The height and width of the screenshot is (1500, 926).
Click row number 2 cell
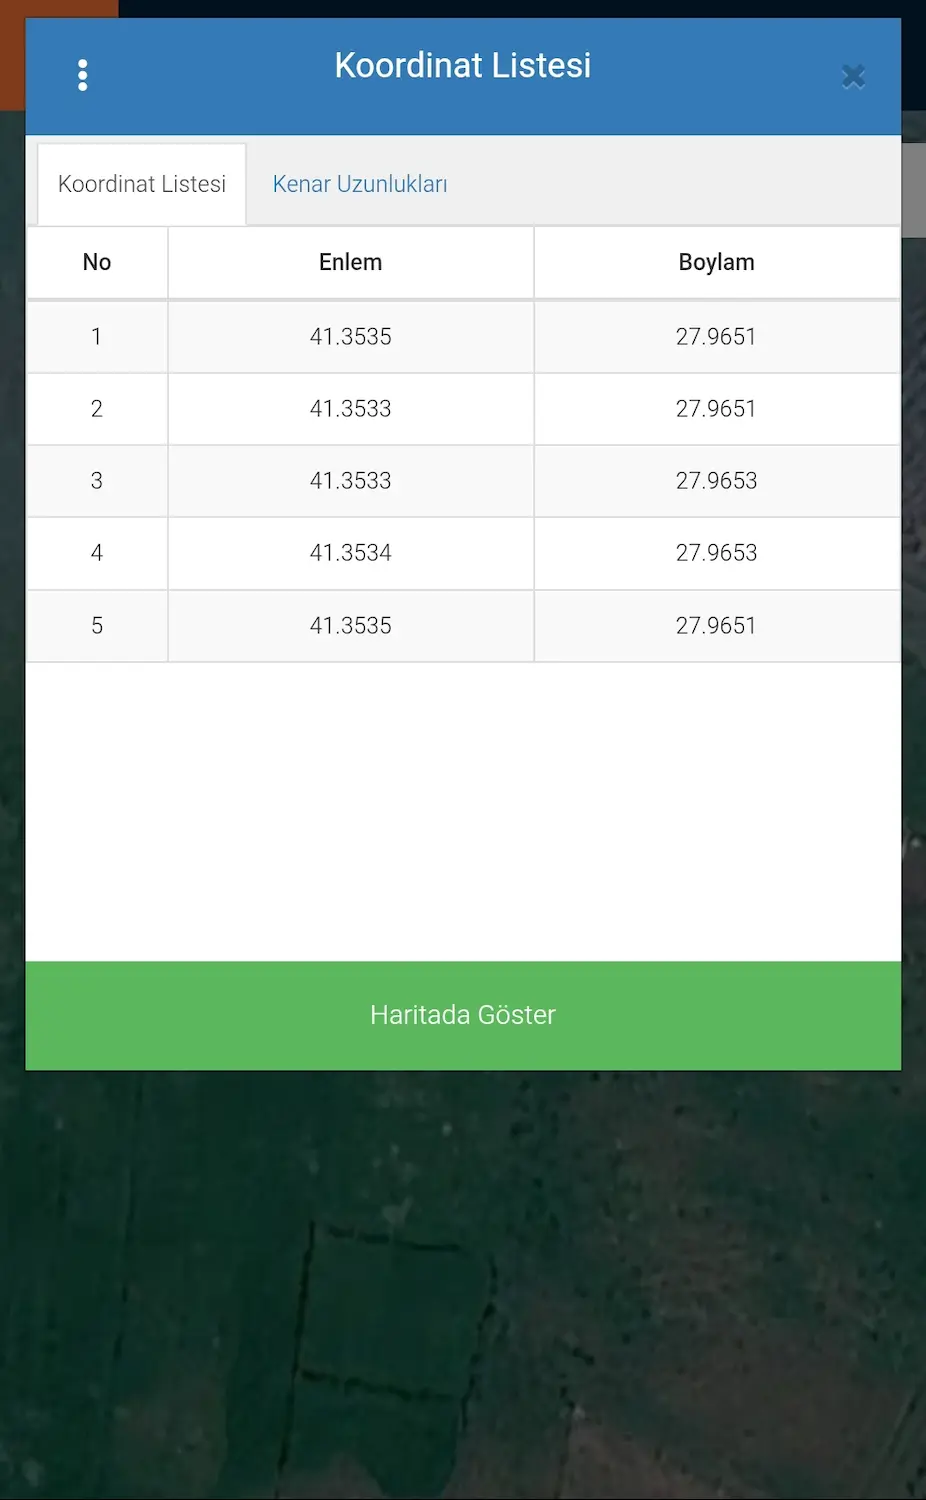click(97, 409)
